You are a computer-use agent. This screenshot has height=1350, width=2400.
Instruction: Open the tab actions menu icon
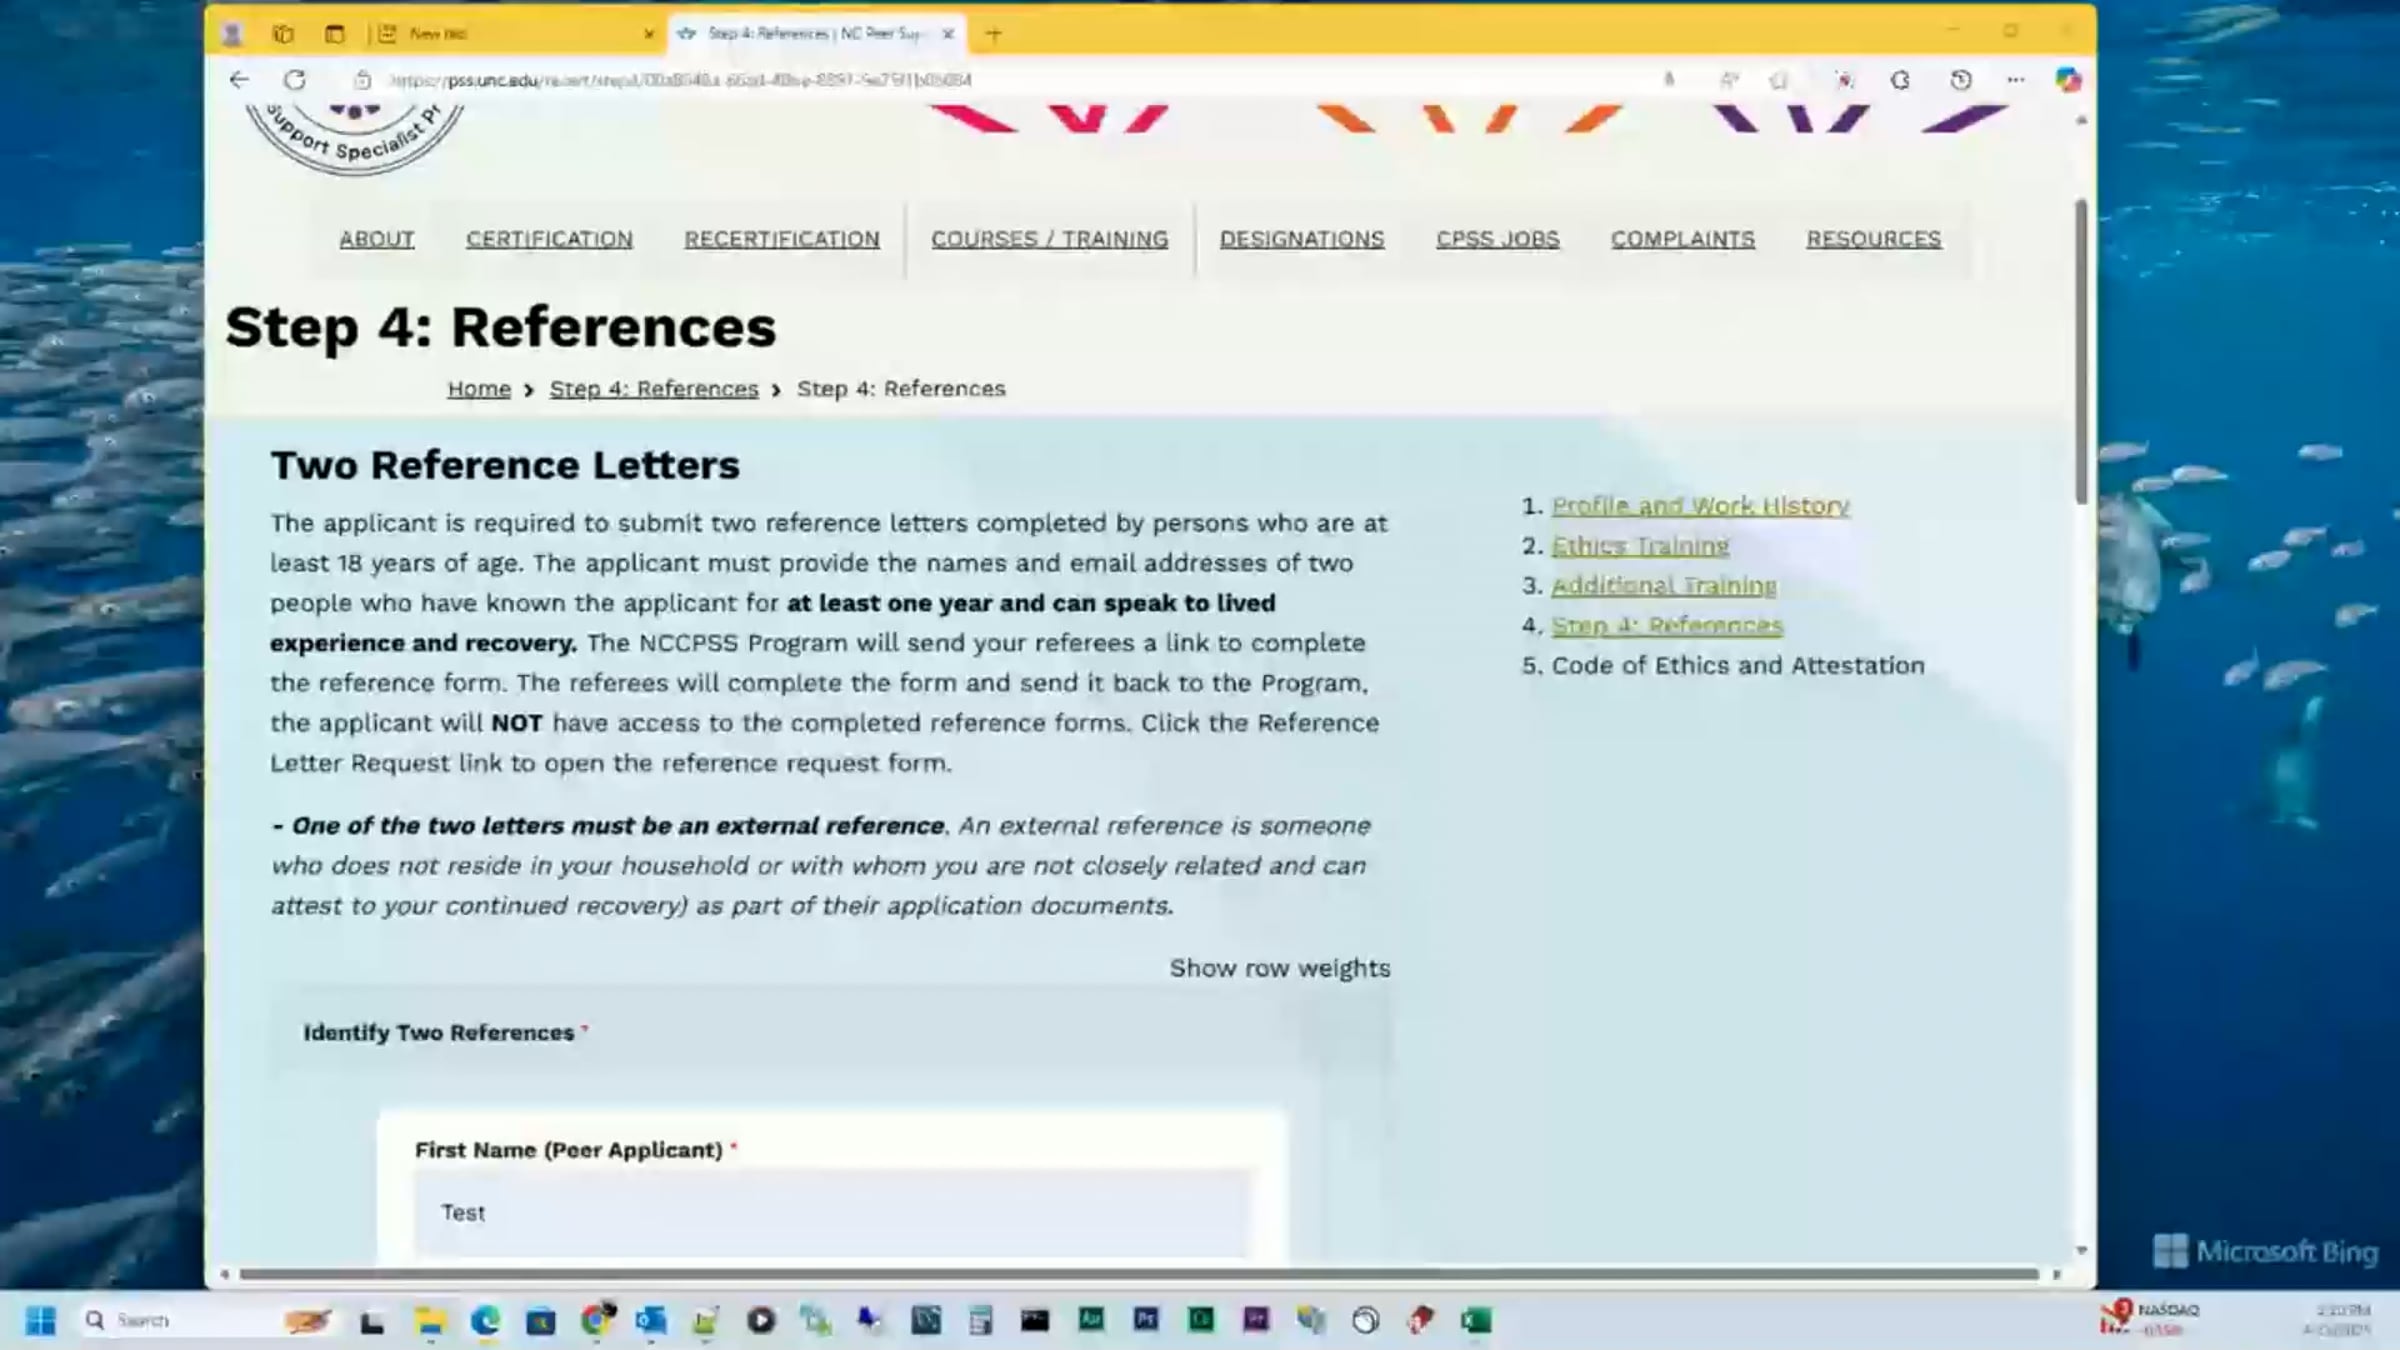tap(334, 34)
